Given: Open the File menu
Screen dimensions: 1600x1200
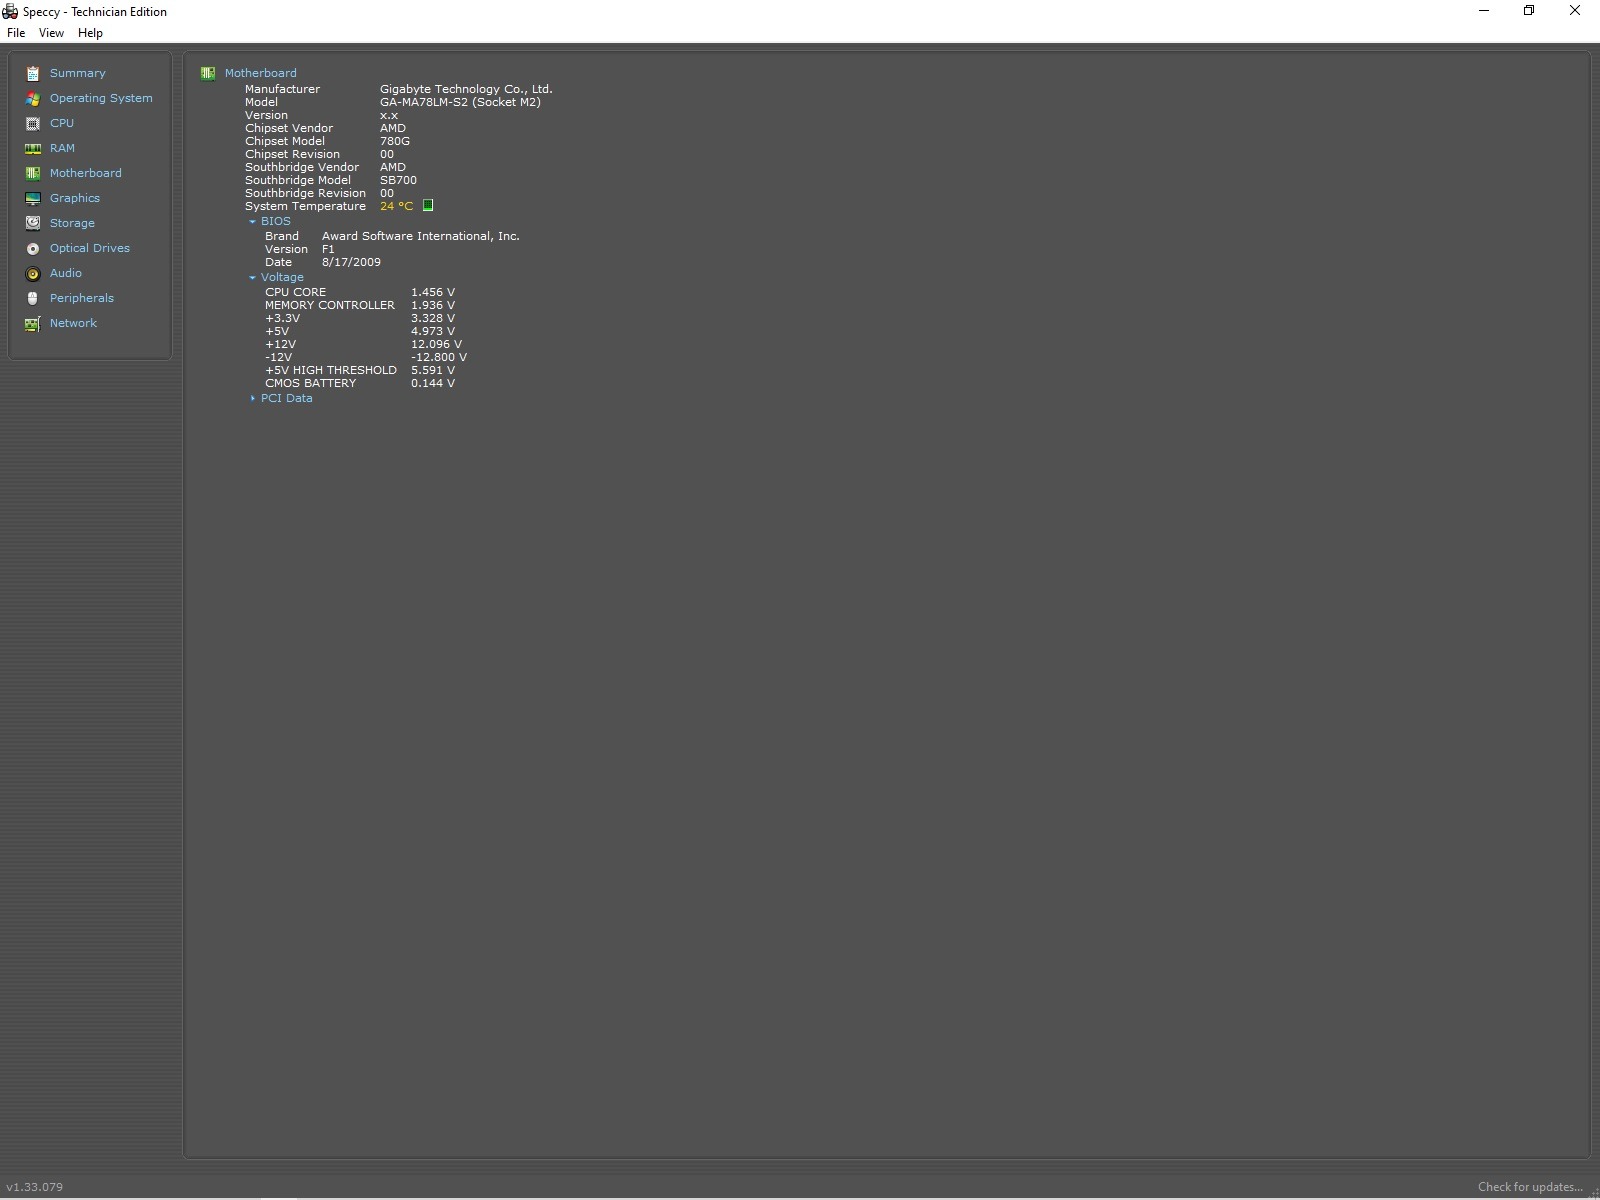Looking at the screenshot, I should point(16,33).
